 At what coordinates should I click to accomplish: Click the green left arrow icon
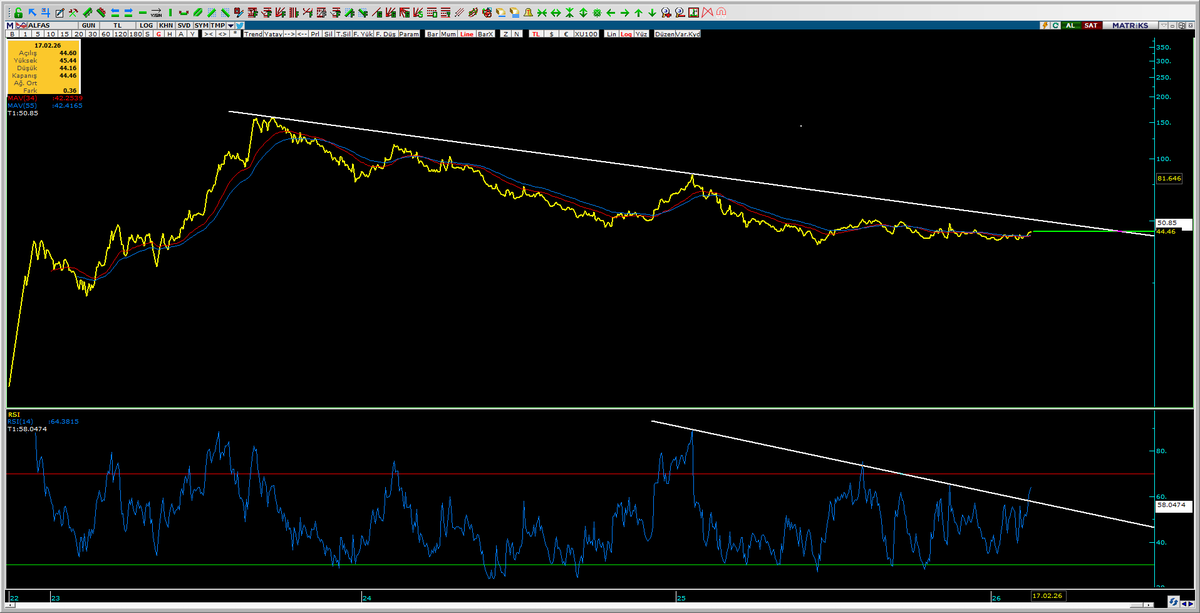(610, 13)
